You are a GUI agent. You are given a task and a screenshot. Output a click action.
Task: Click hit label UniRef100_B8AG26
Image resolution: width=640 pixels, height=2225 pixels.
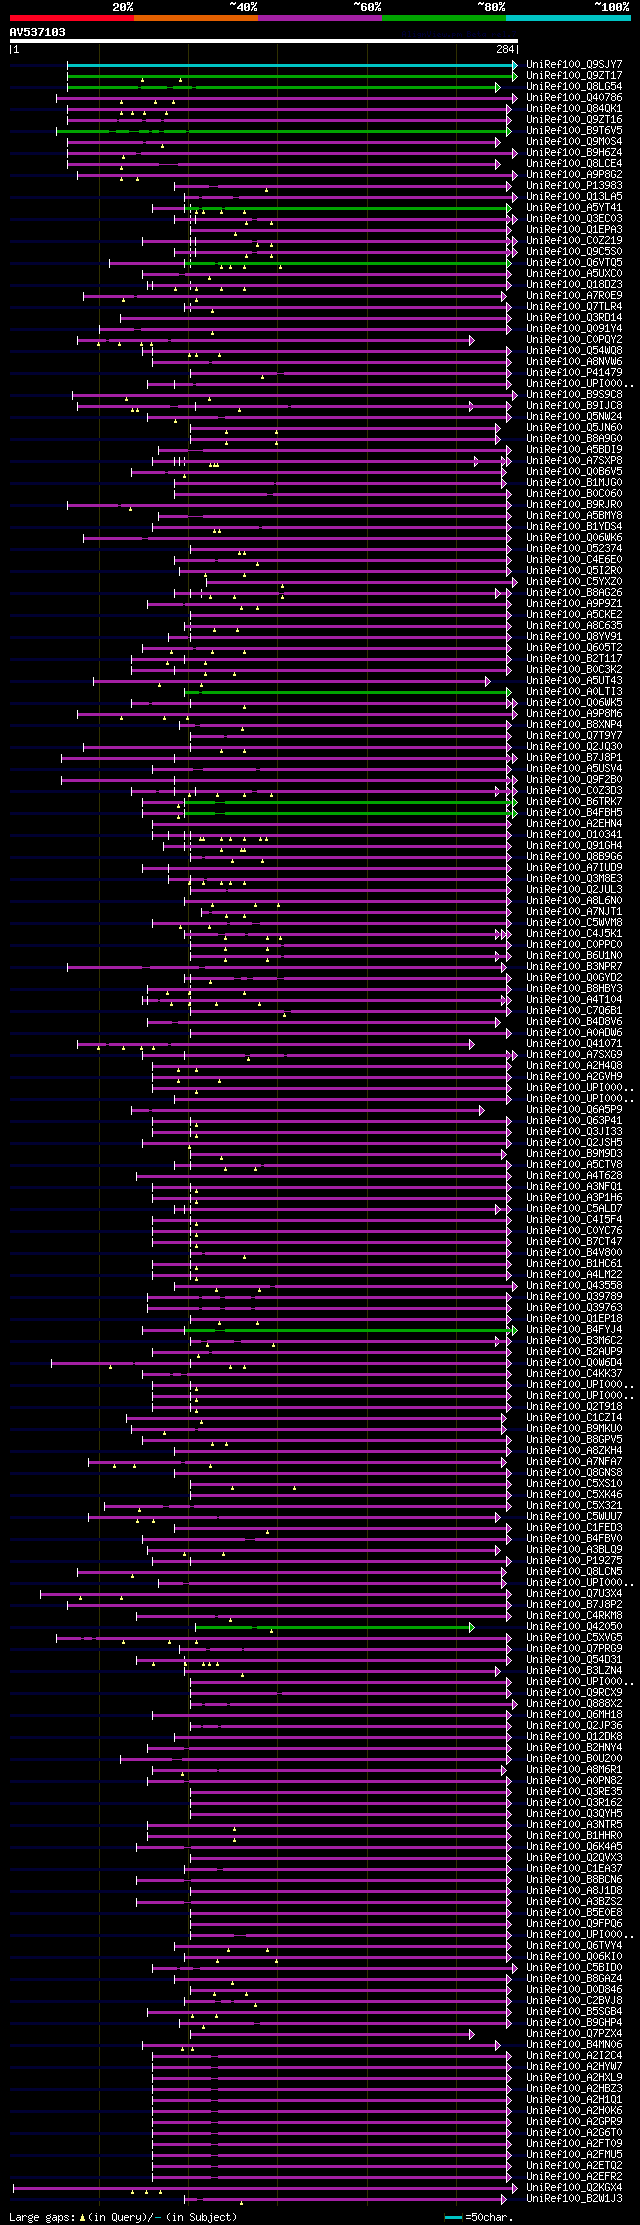tap(574, 593)
